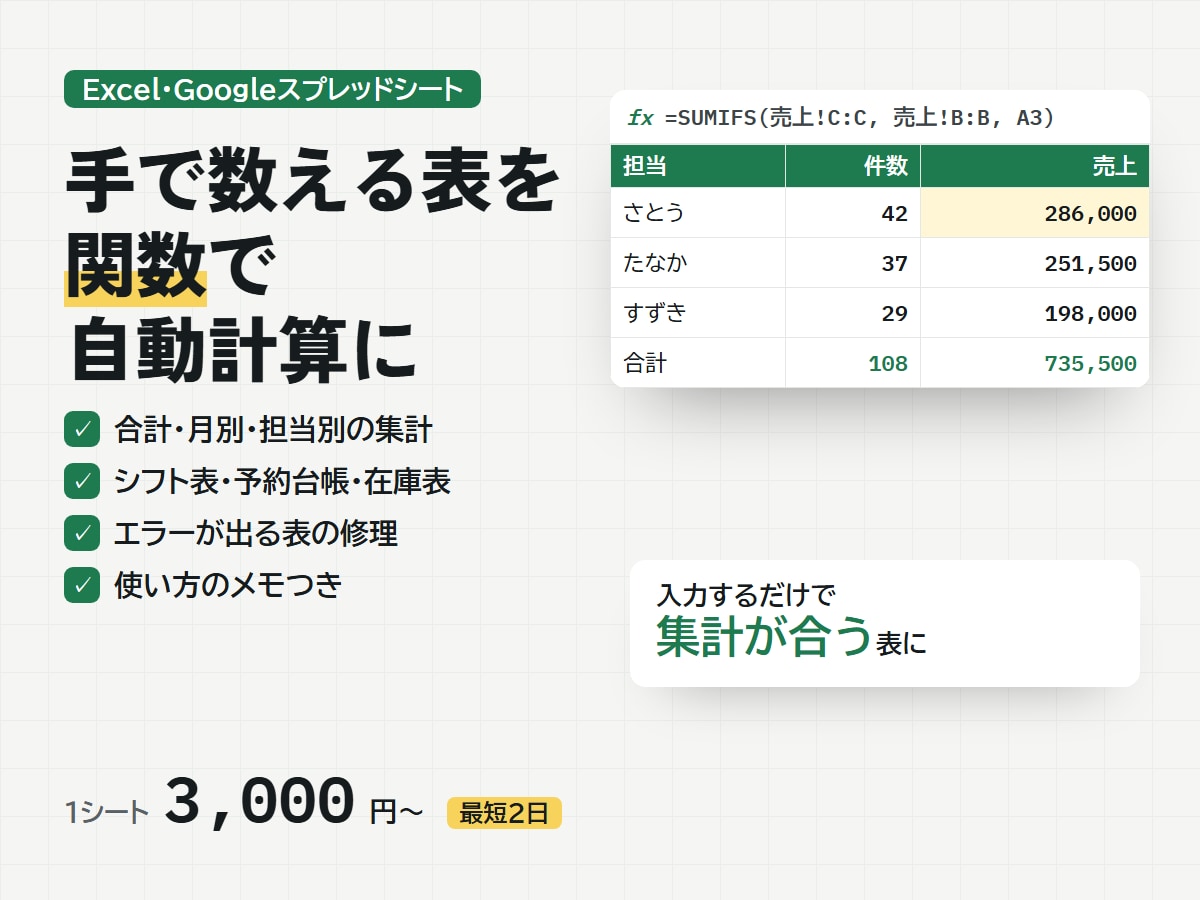This screenshot has height=900, width=1200.
Task: Click the total sales 735,500
Action: 1035,363
